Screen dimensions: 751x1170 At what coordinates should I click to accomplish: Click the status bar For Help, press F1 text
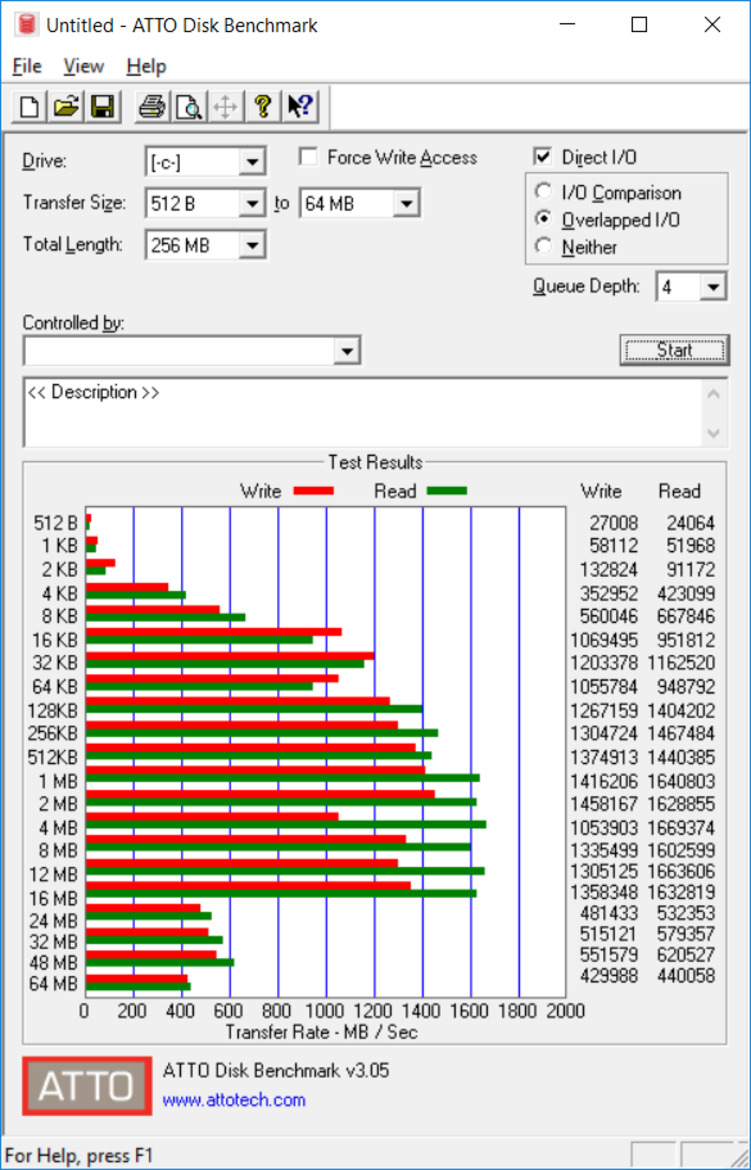point(78,1156)
